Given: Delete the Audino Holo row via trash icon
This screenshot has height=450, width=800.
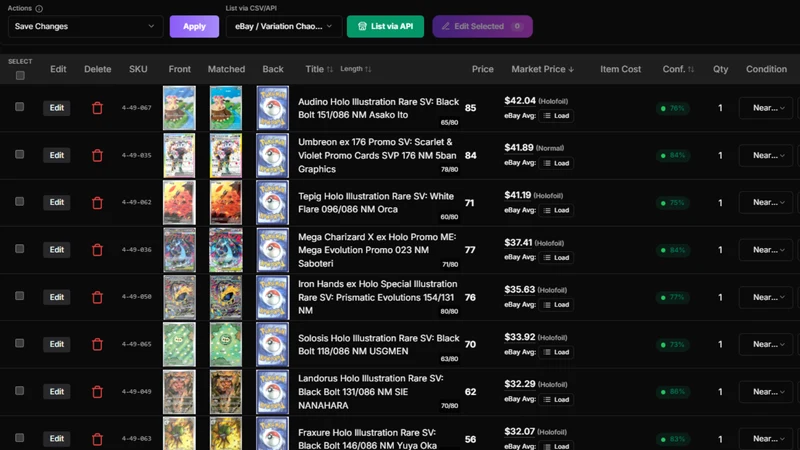Looking at the screenshot, I should click(97, 108).
